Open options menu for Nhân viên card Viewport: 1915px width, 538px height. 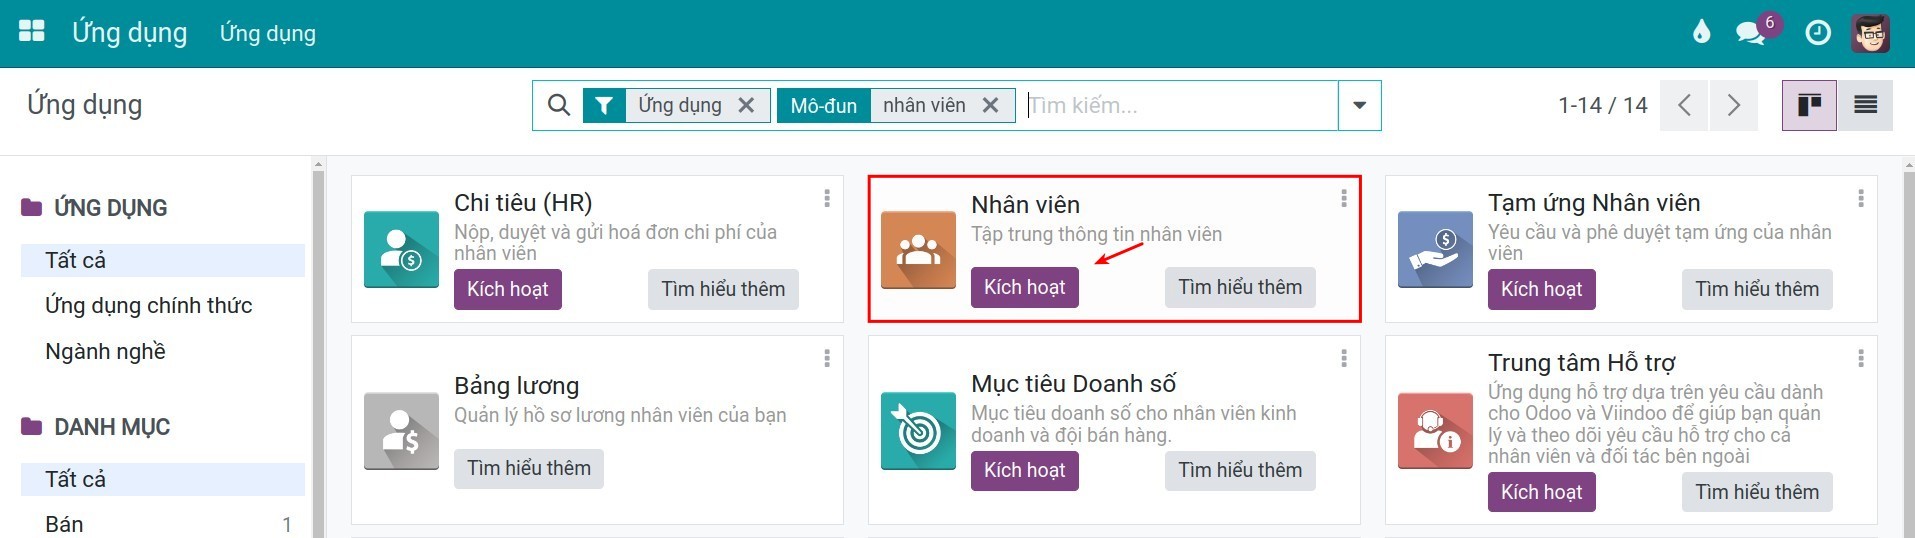pyautogui.click(x=1344, y=199)
